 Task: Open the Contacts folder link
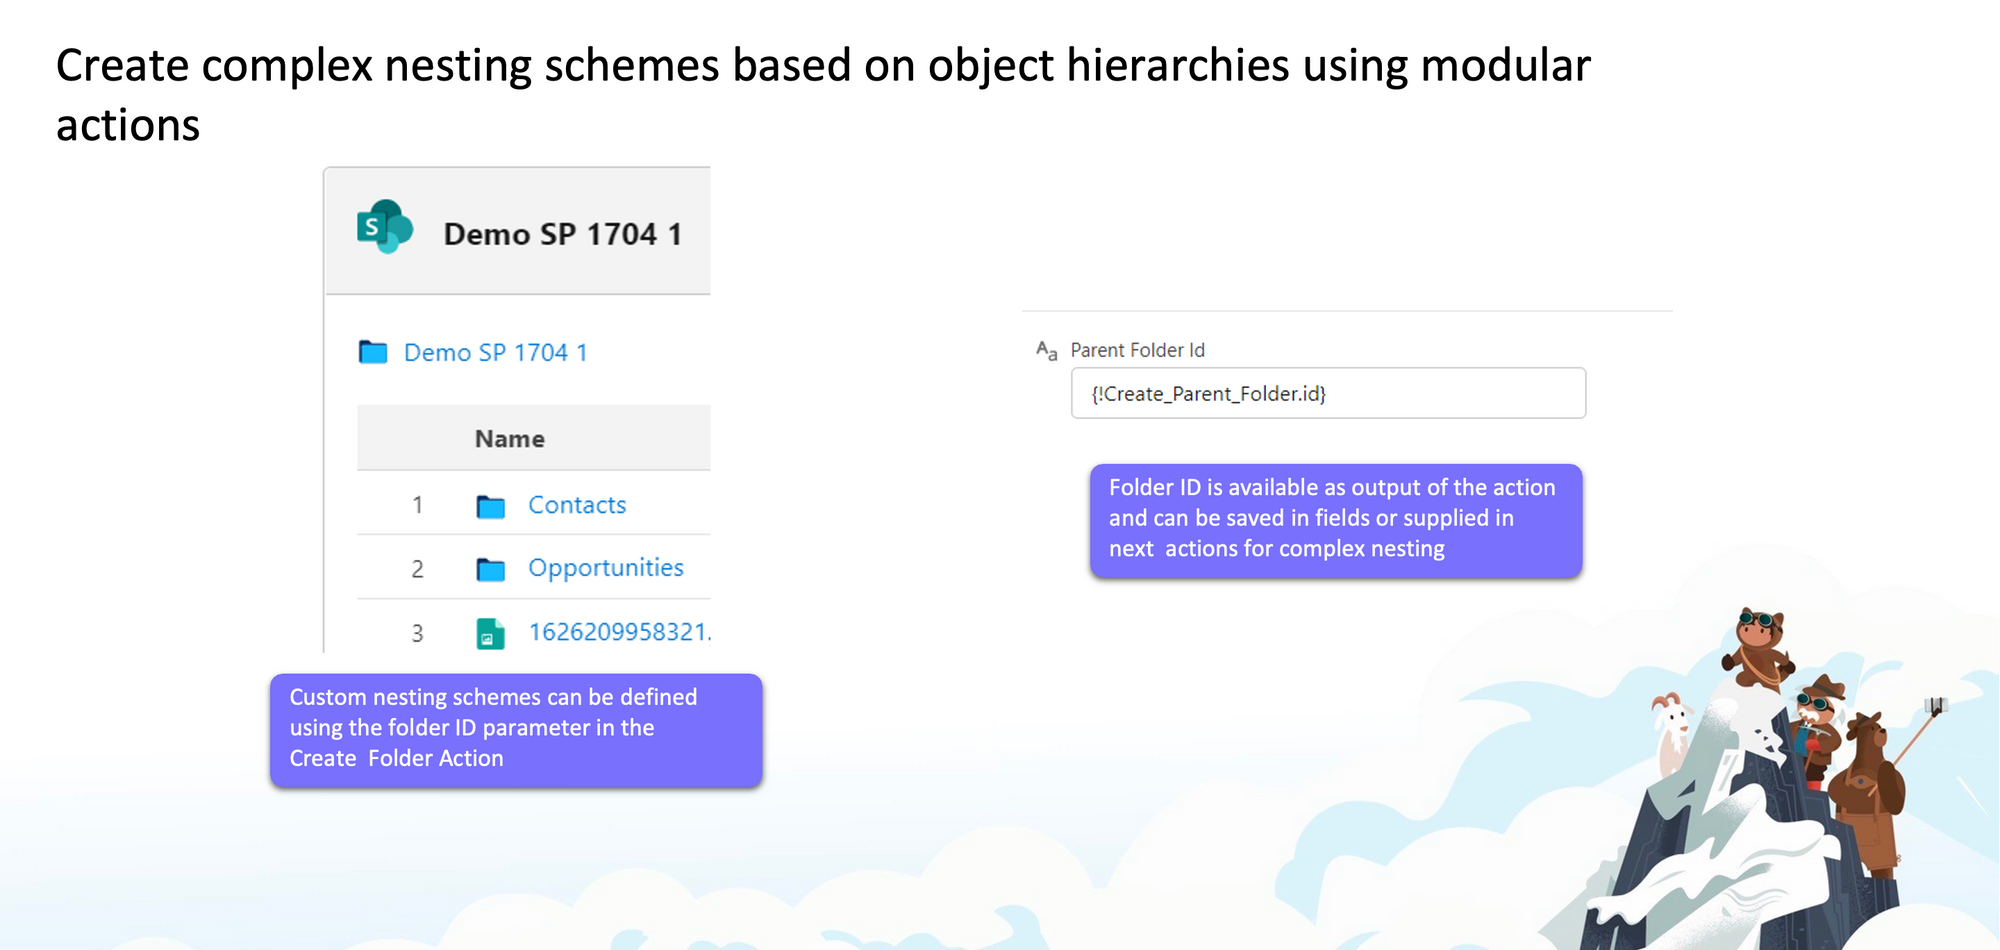click(x=577, y=505)
